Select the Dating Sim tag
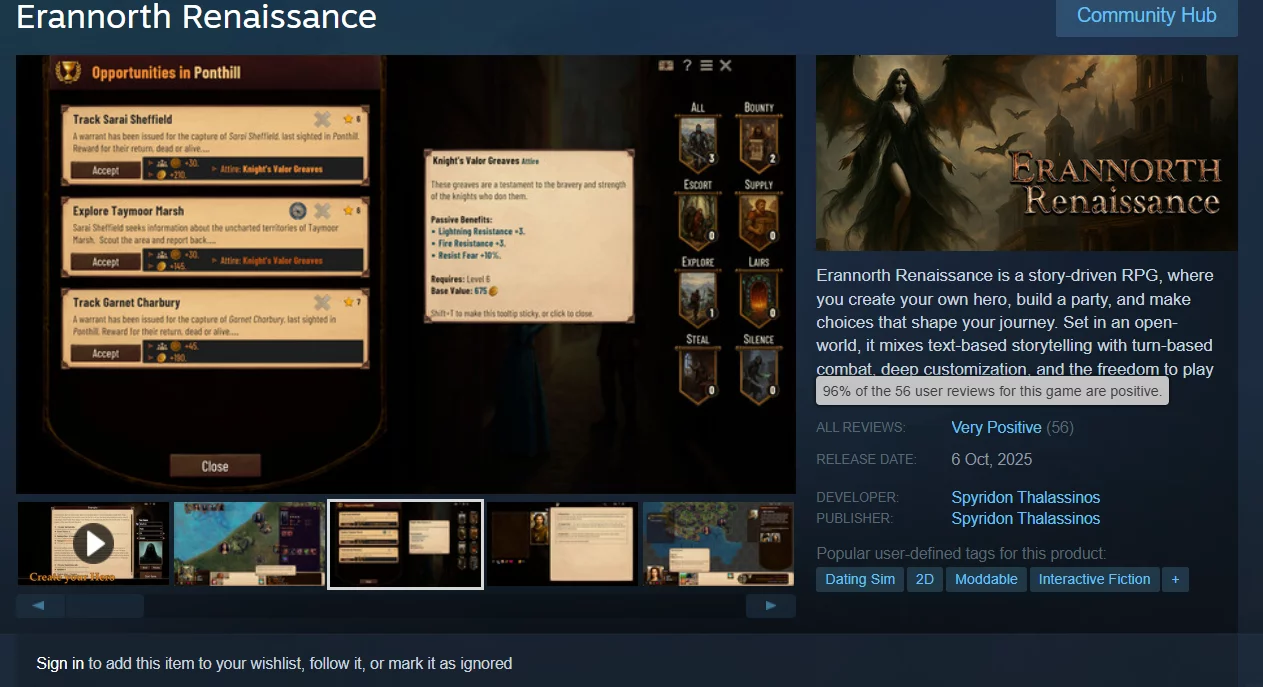1263x687 pixels. coord(859,579)
